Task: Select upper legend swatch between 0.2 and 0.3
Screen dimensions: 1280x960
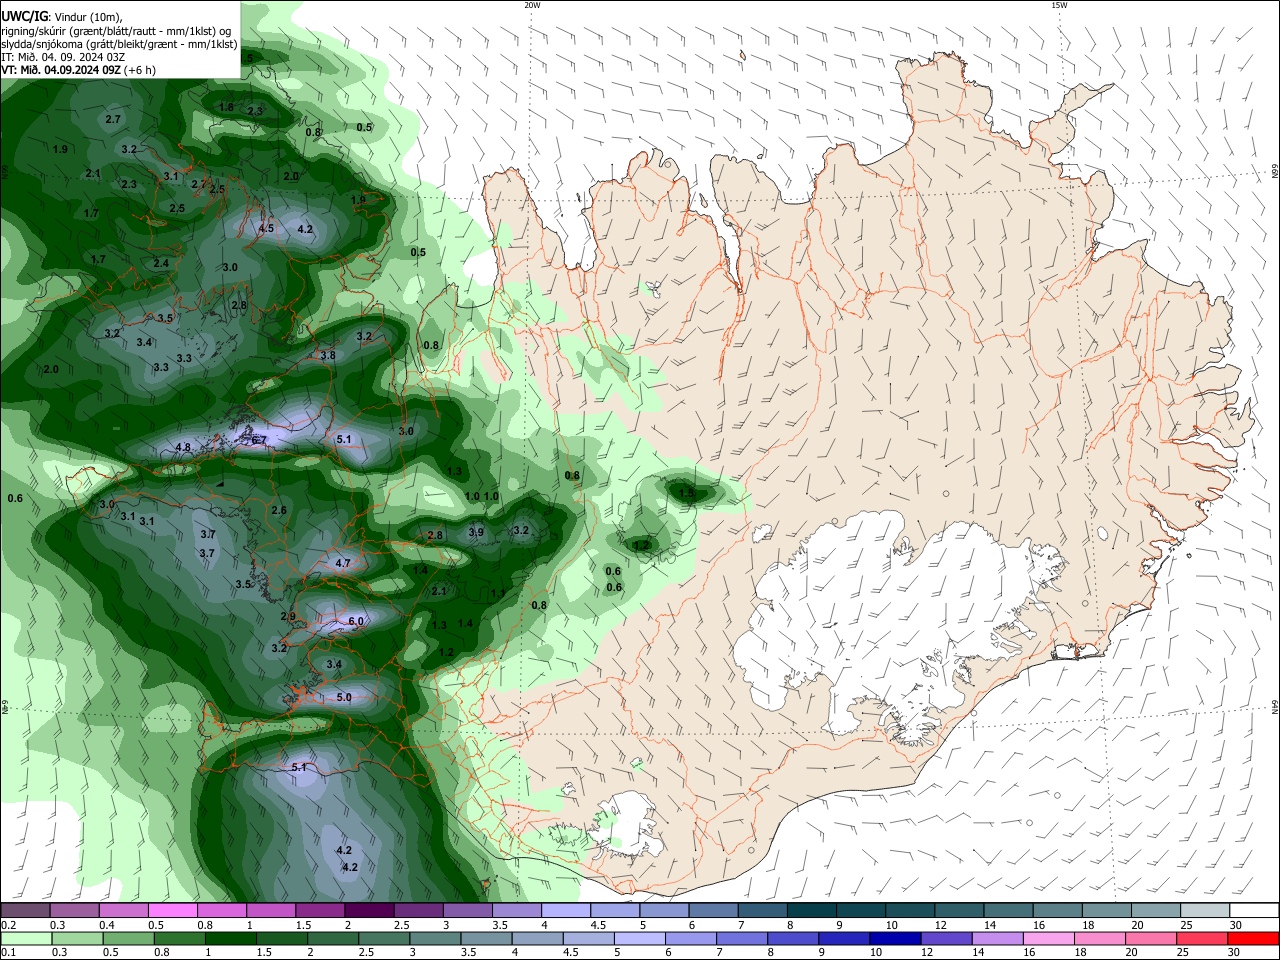Action: point(25,910)
